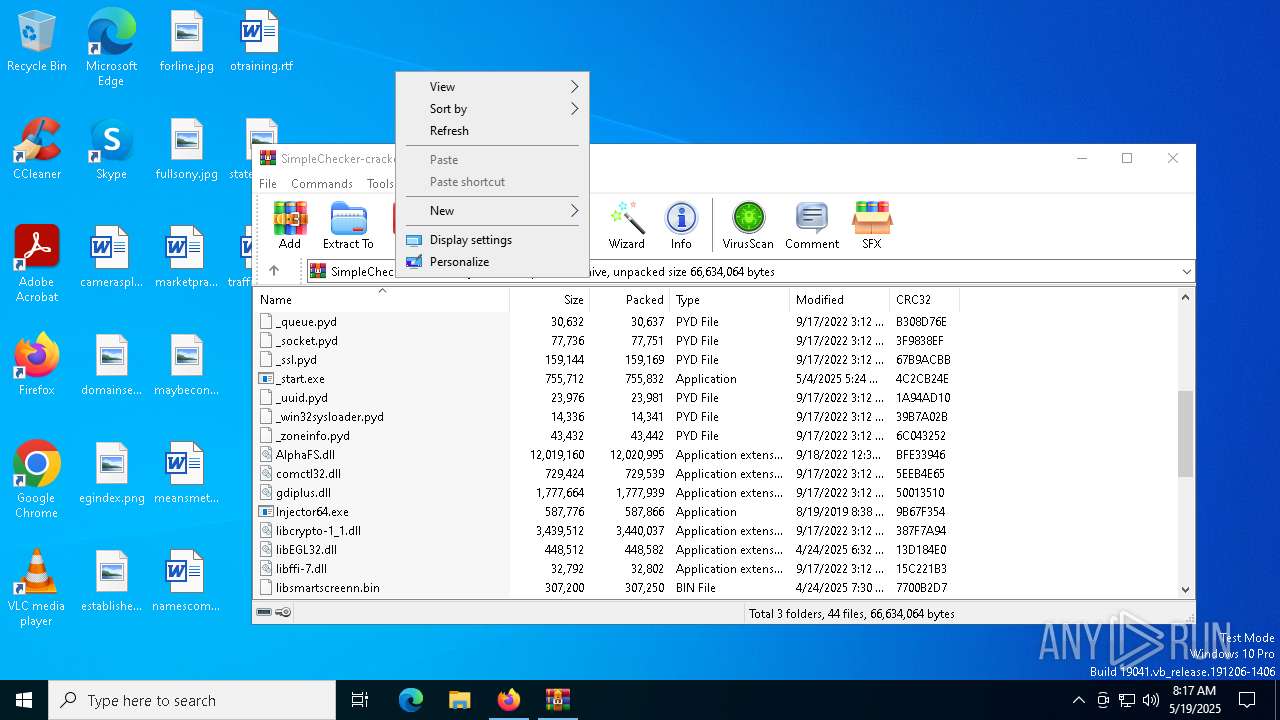This screenshot has width=1280, height=720.
Task: Choose Personalize in context menu
Action: point(492,262)
